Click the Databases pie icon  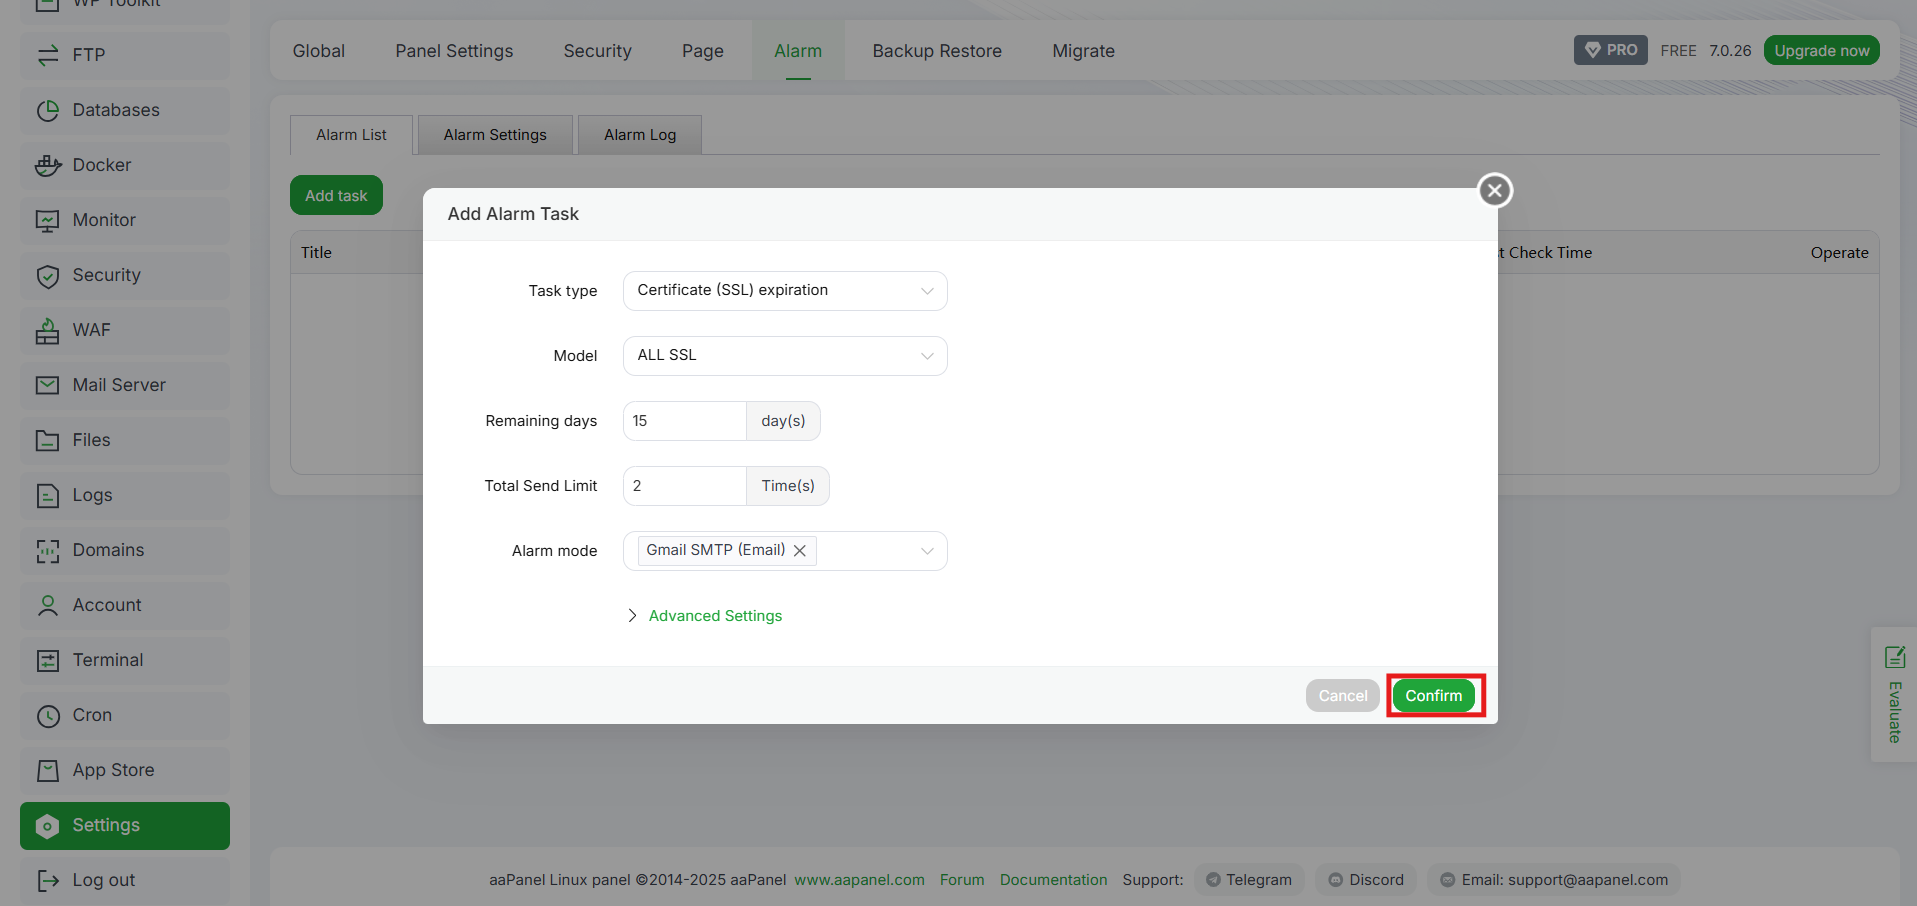[x=48, y=110]
